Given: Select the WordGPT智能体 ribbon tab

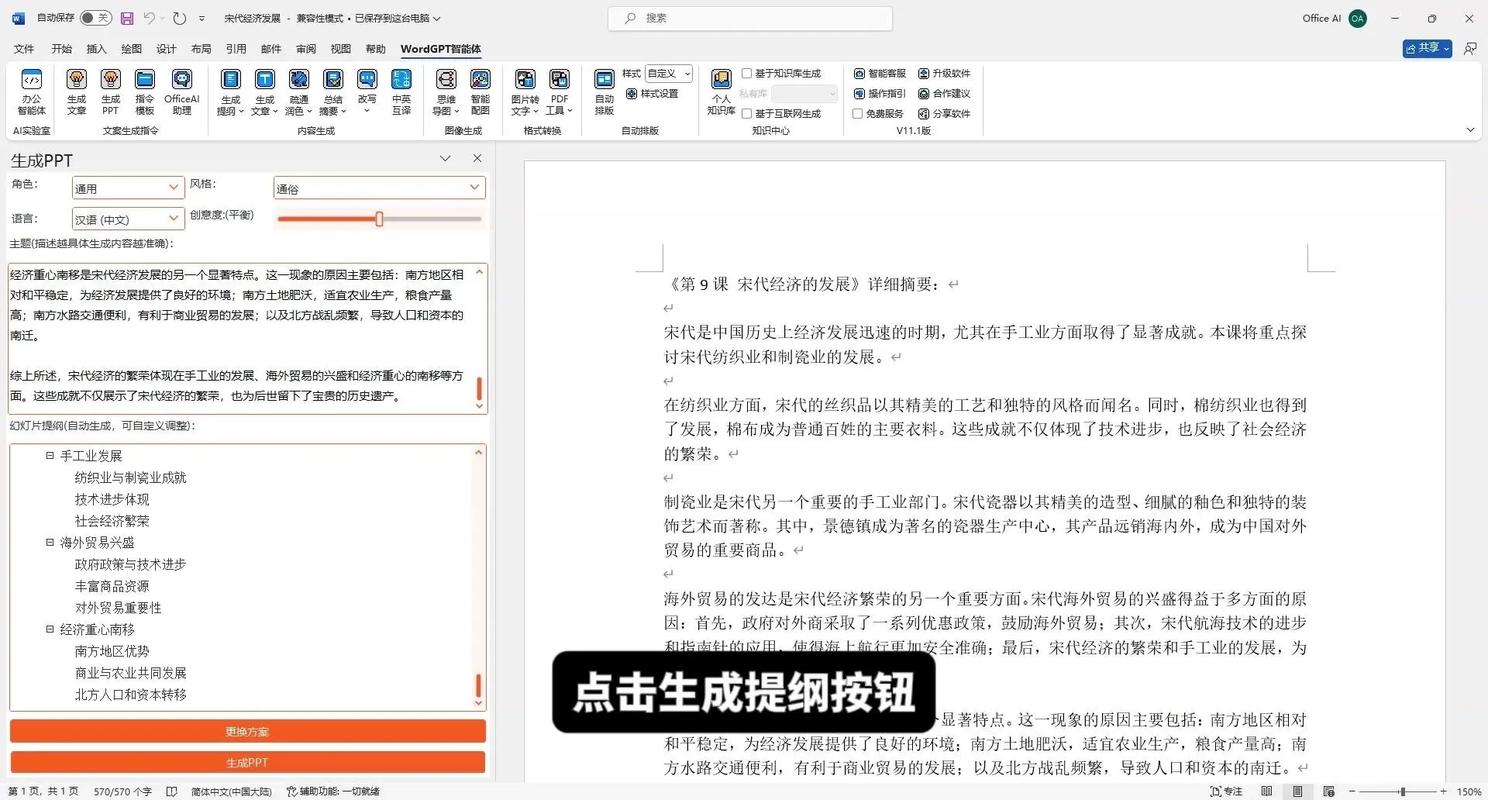Looking at the screenshot, I should click(440, 49).
